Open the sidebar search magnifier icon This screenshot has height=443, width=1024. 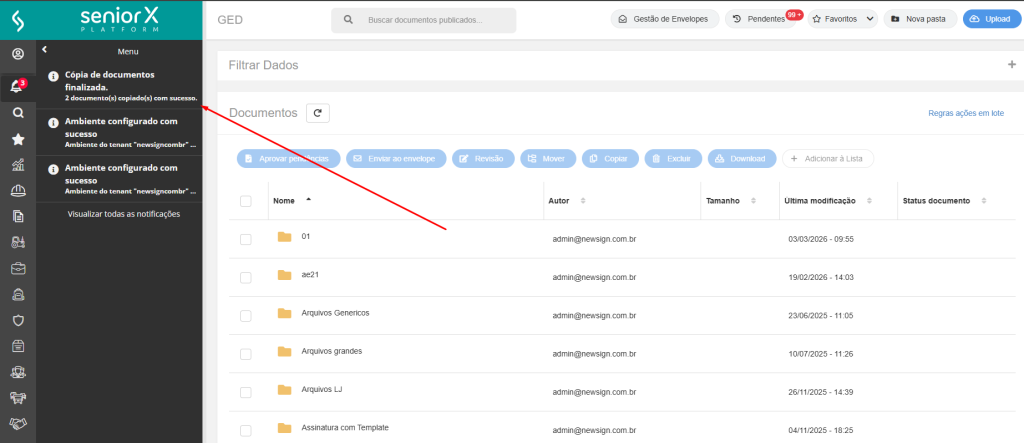17,113
